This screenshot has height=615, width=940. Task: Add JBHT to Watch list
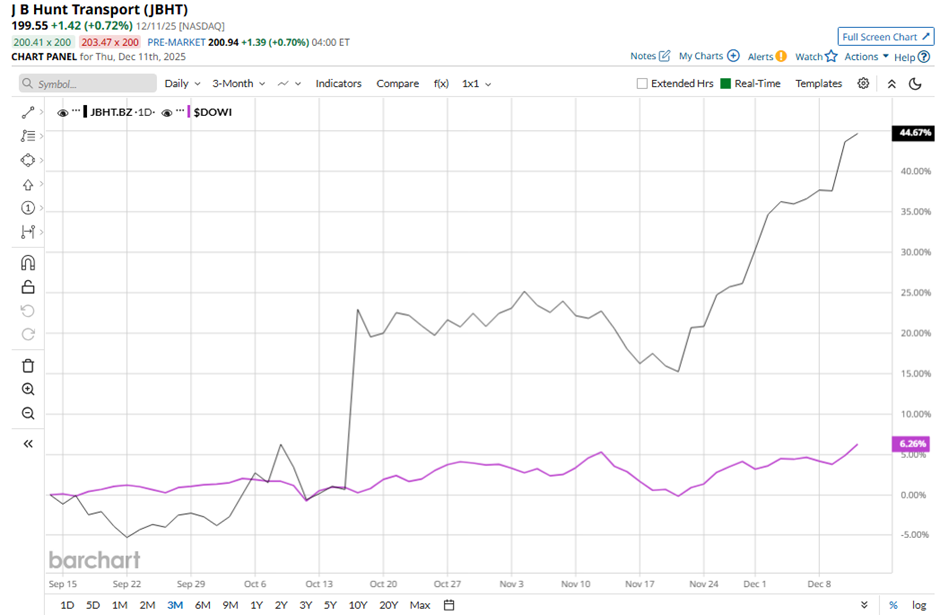[x=816, y=56]
